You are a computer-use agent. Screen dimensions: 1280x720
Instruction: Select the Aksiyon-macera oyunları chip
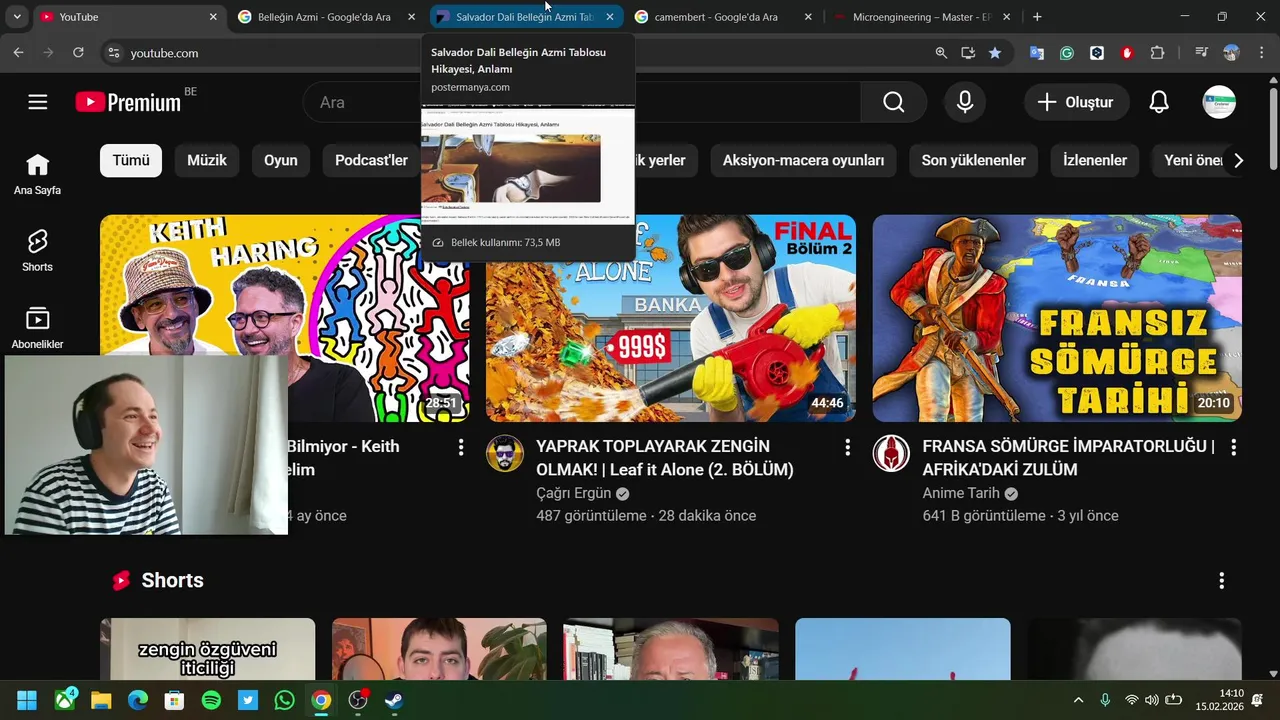pyautogui.click(x=804, y=160)
